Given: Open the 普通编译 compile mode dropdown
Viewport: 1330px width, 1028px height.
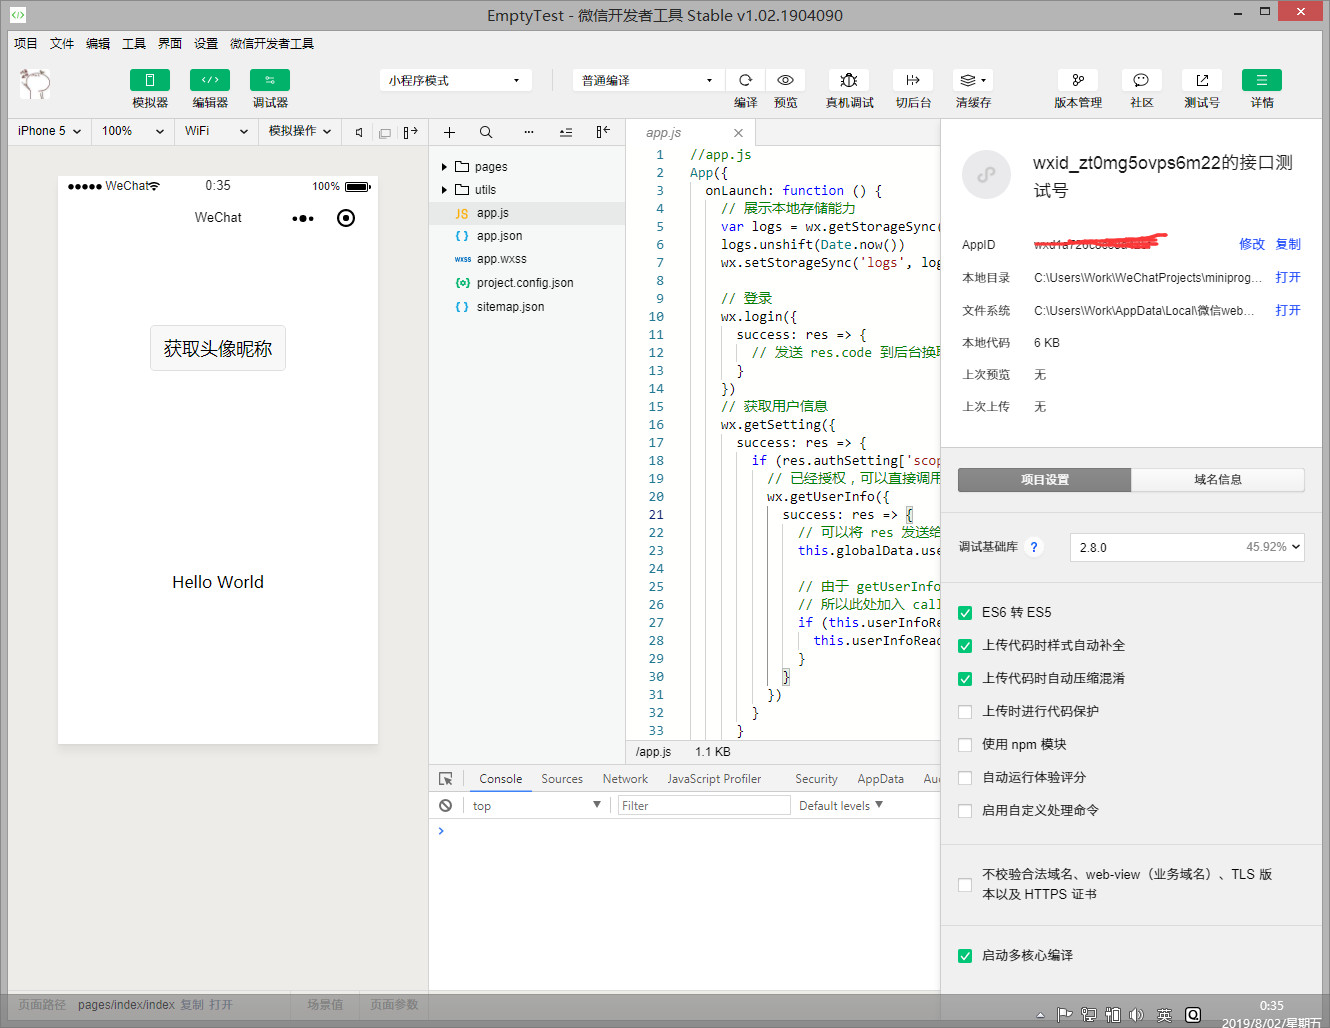Looking at the screenshot, I should pos(648,80).
